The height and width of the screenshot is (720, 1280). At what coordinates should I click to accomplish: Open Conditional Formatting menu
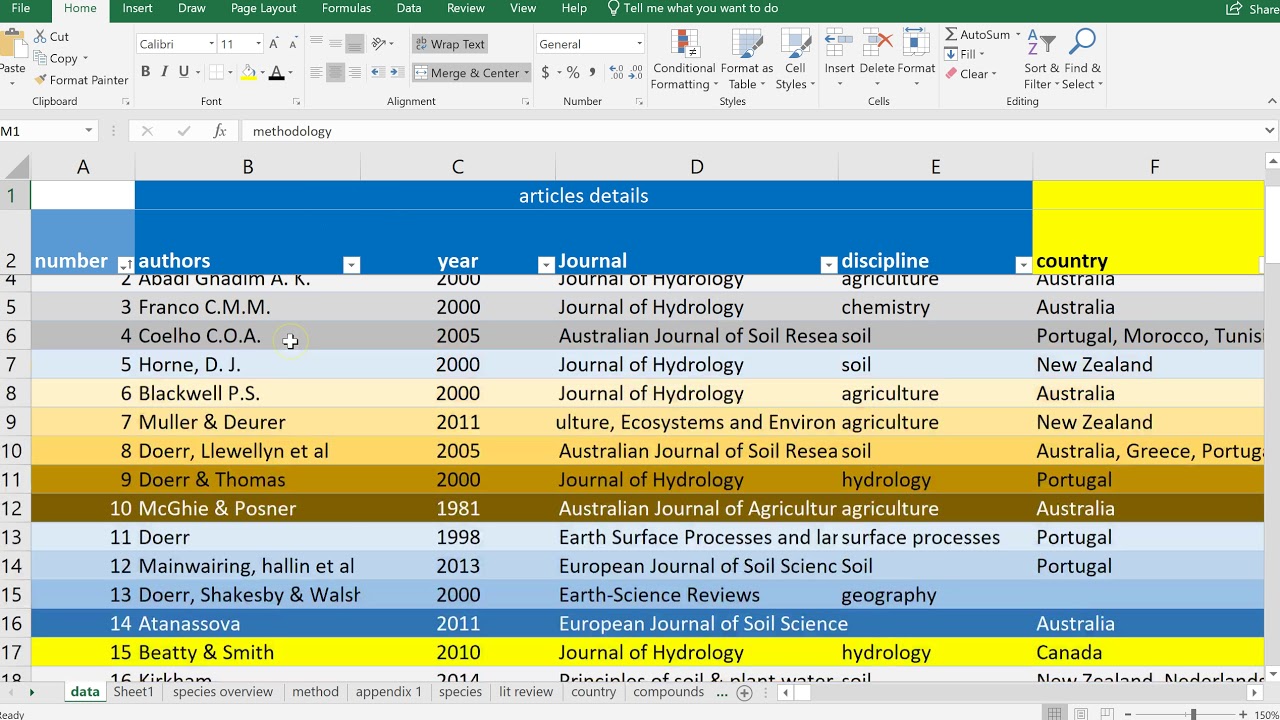tap(684, 60)
